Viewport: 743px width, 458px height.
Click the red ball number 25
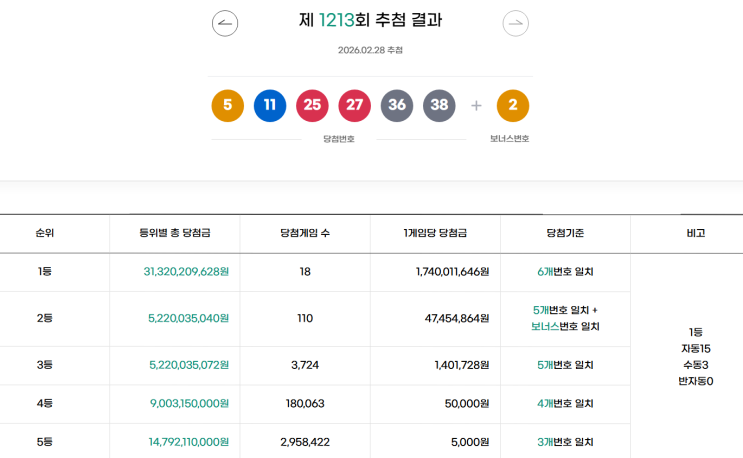click(312, 105)
